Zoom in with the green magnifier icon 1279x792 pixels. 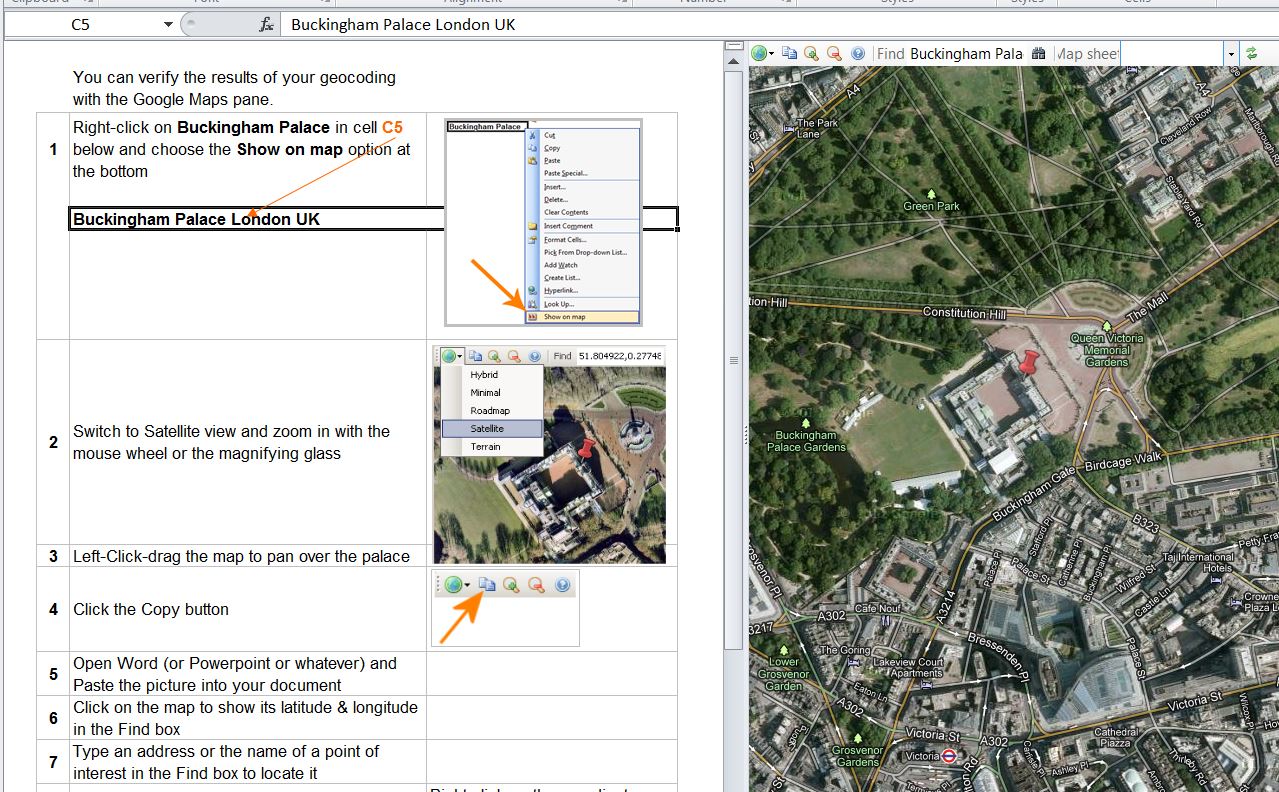(x=811, y=54)
